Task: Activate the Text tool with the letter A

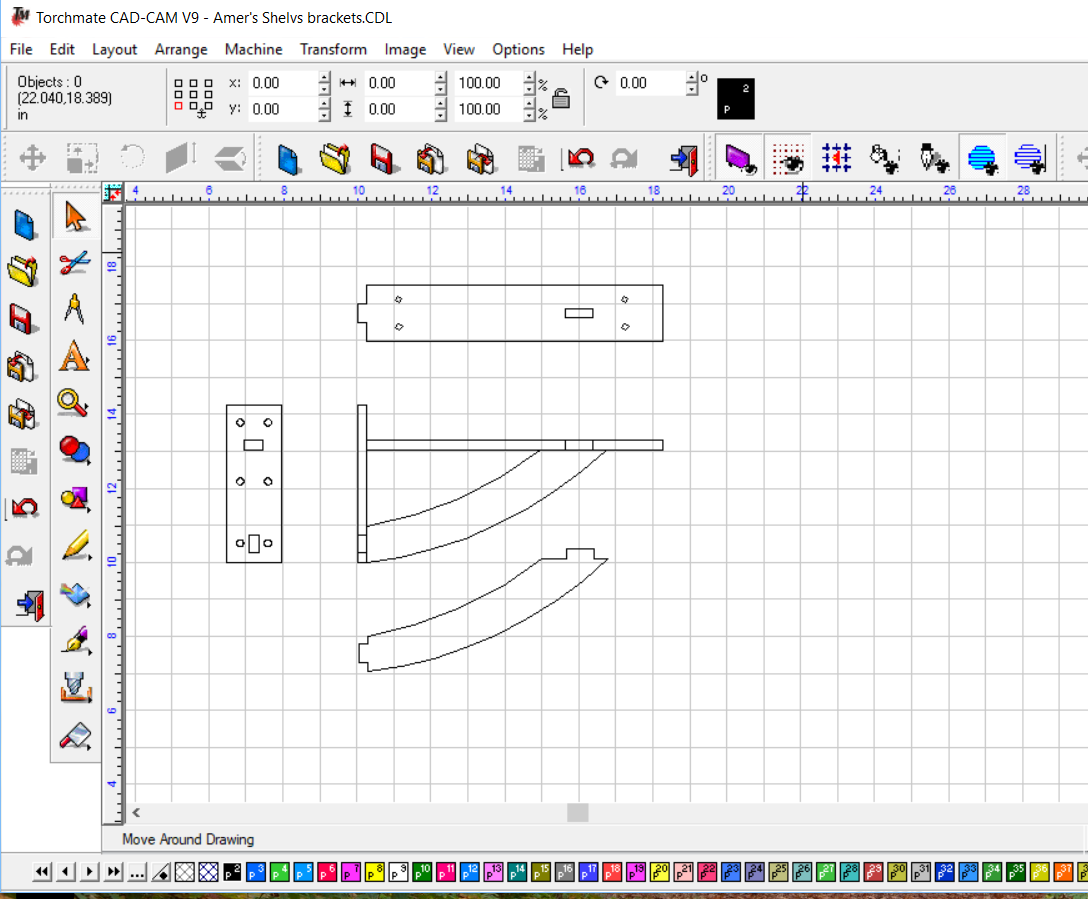Action: 75,357
